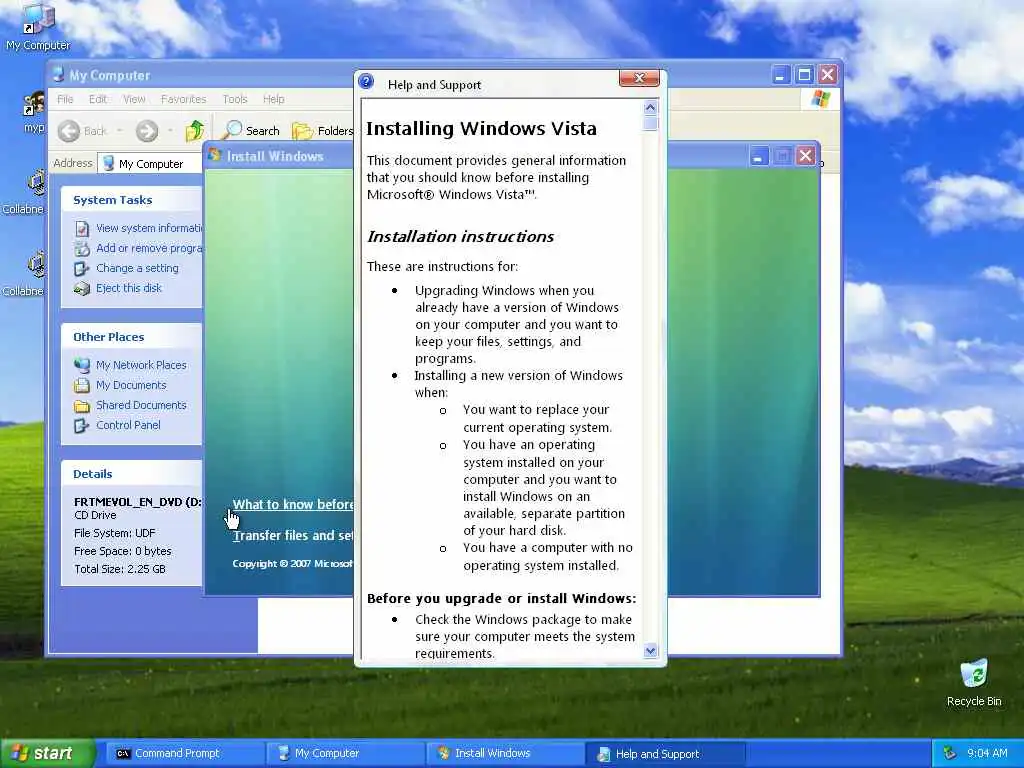Click the My Documents folder icon
The image size is (1024, 768).
pos(82,385)
